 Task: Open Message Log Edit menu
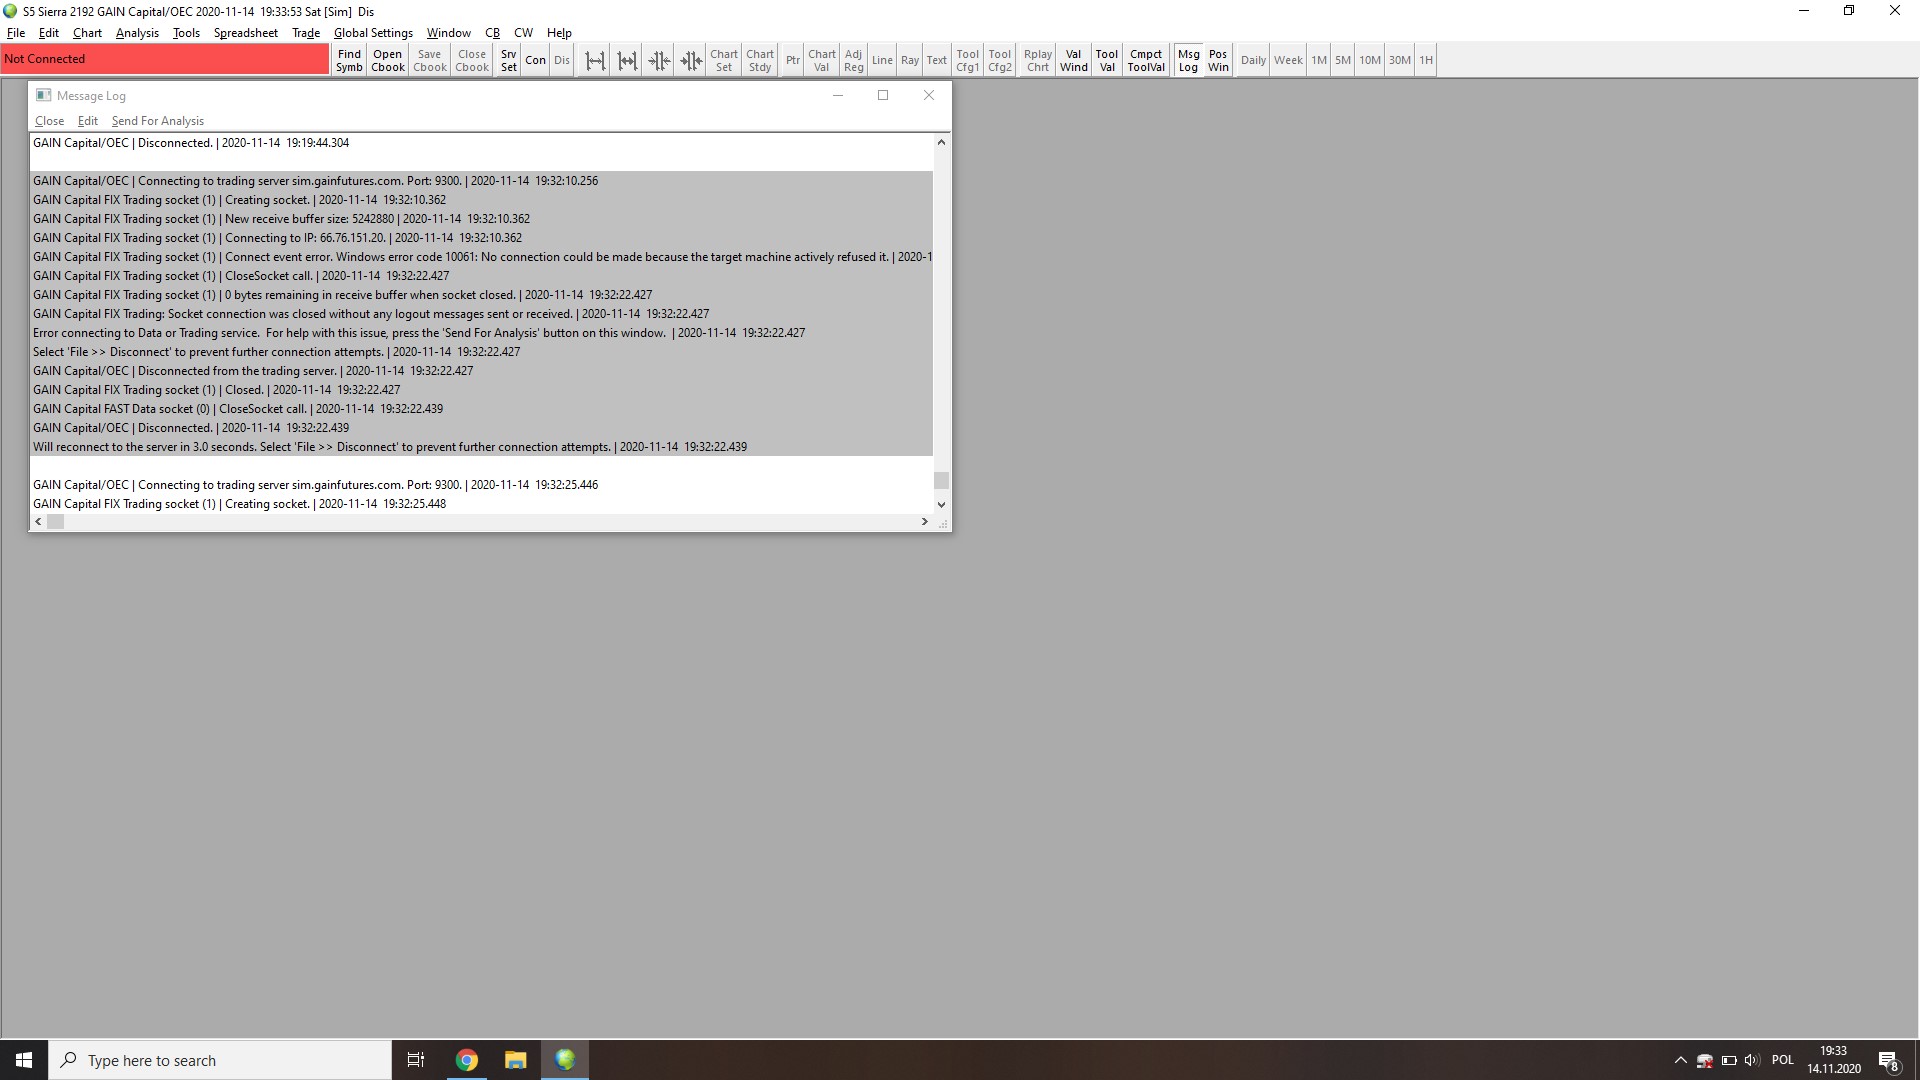click(88, 121)
